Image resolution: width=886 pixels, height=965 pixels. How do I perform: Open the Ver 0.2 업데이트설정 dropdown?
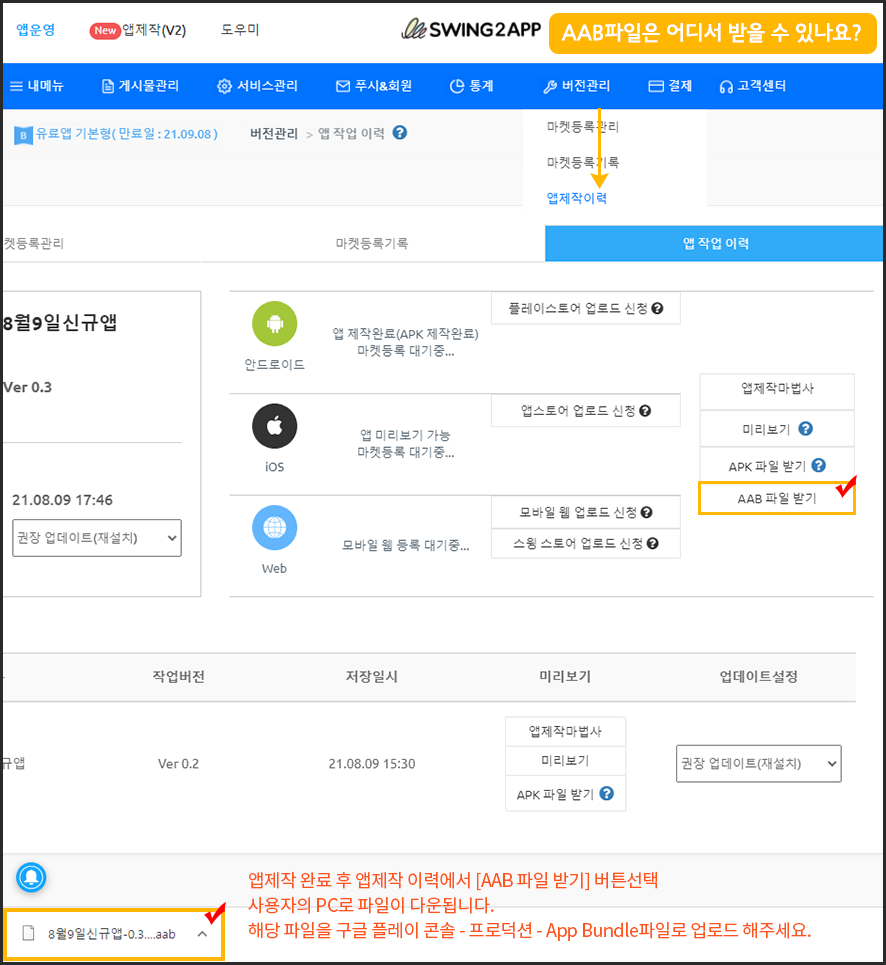(758, 763)
